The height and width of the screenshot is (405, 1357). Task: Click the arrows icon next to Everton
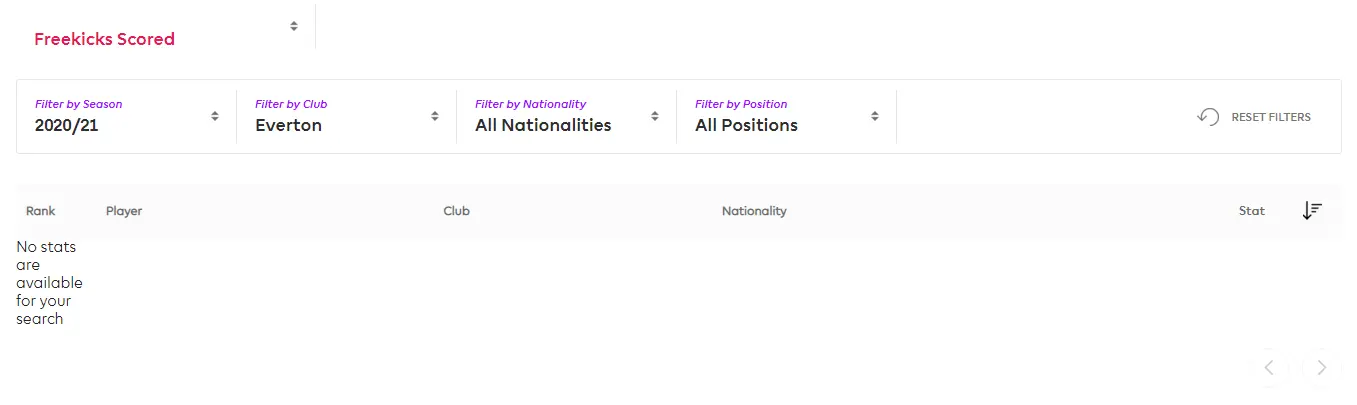(435, 116)
